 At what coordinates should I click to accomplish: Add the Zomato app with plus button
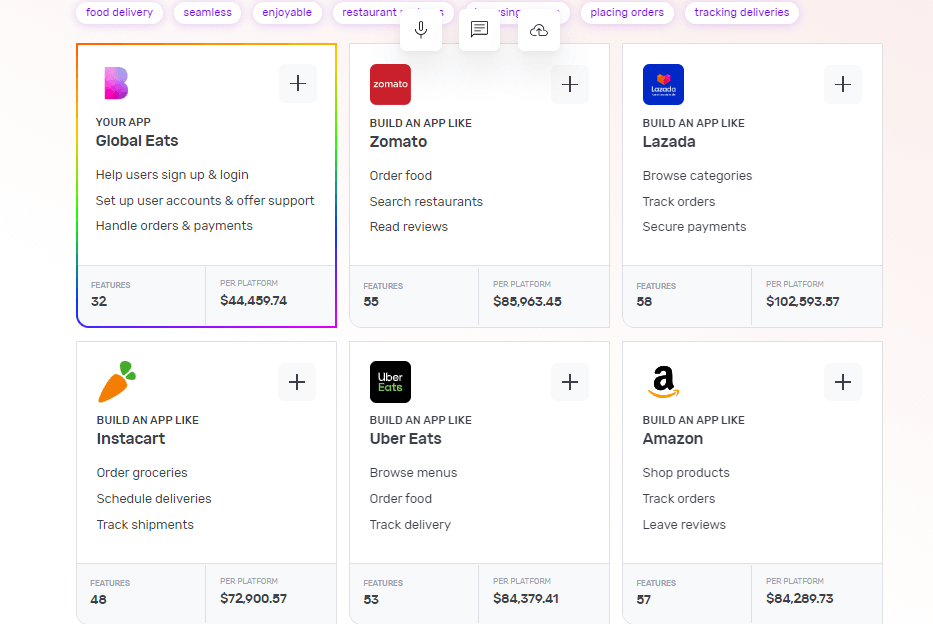[x=570, y=84]
